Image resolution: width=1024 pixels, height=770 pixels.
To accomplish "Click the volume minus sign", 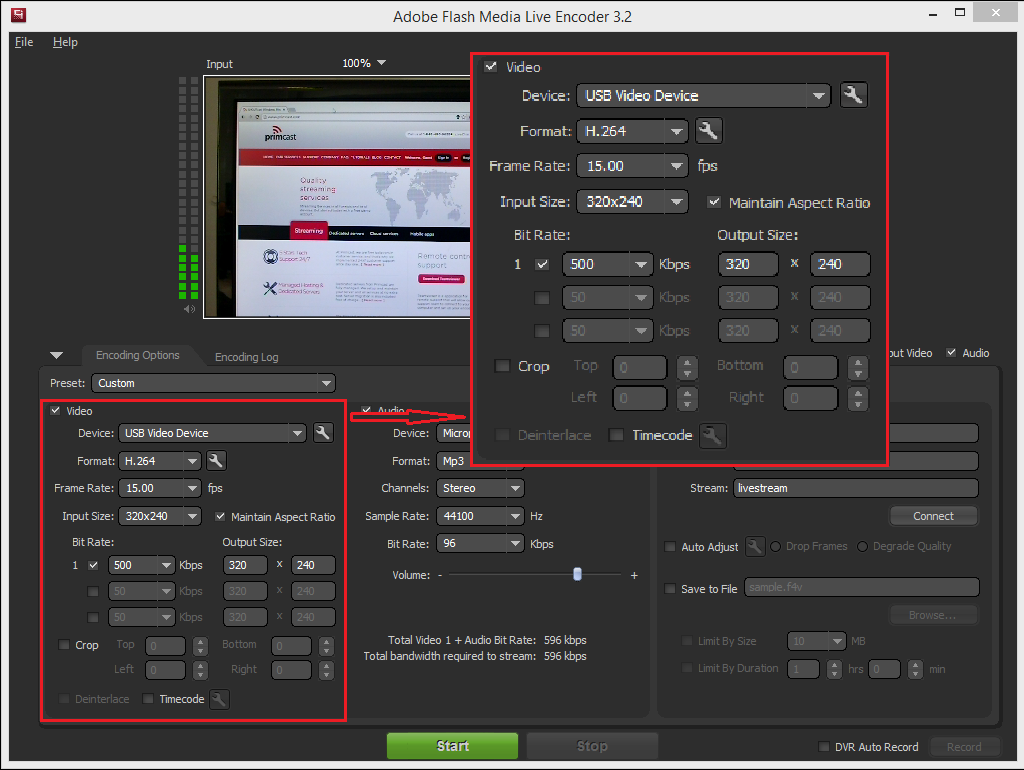I will point(440,575).
